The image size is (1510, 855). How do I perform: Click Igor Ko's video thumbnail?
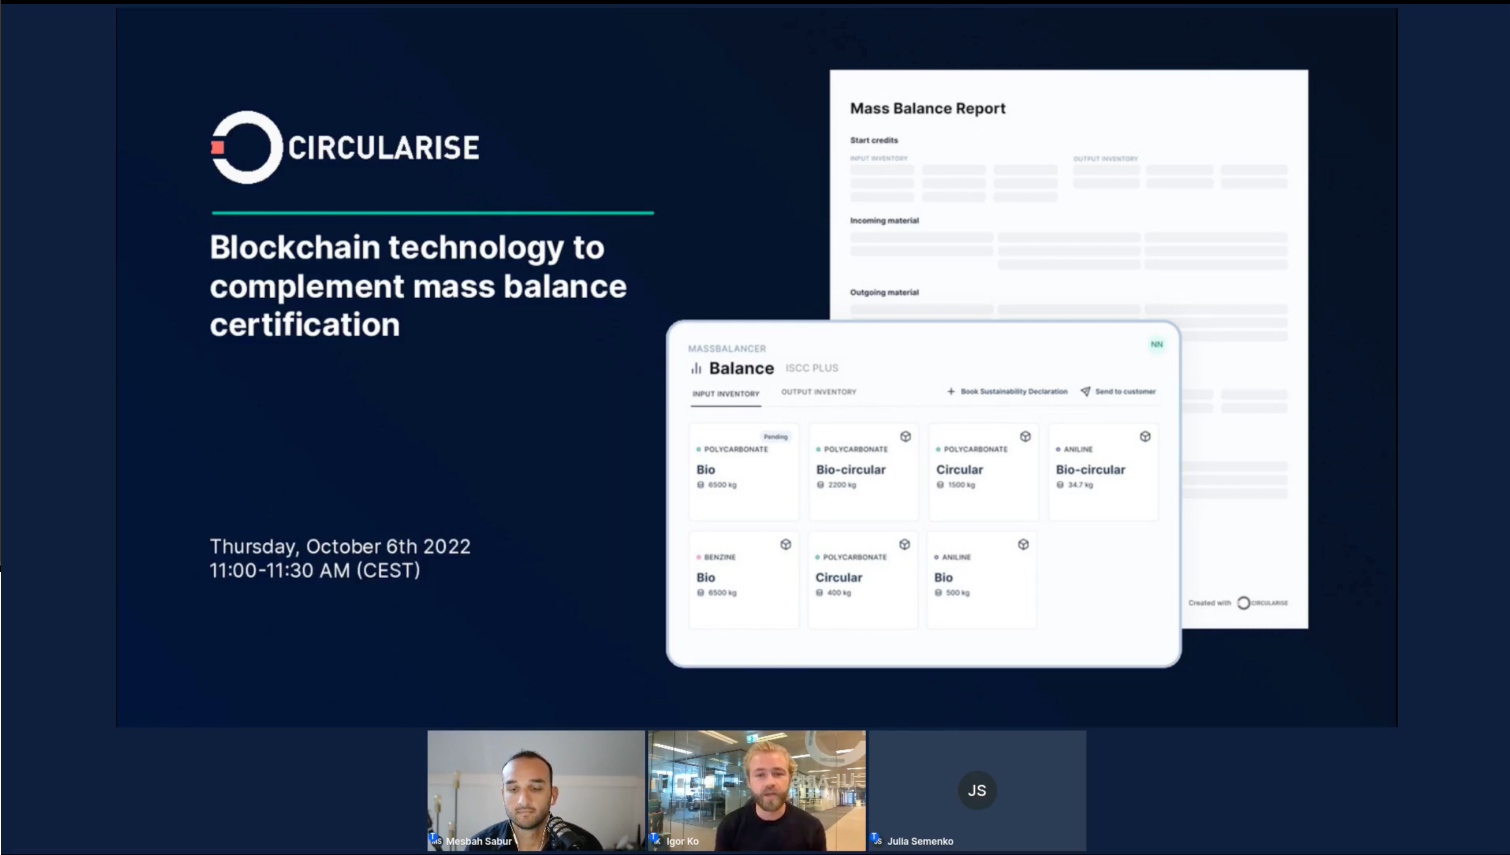[756, 790]
